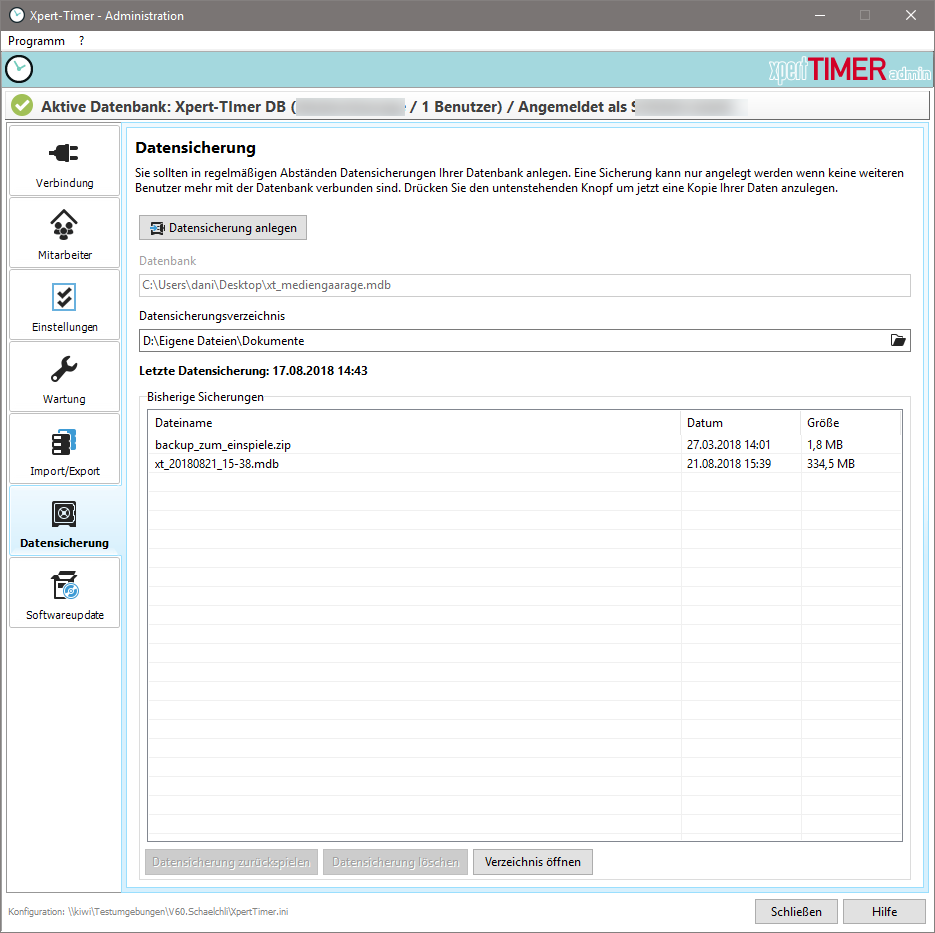The height and width of the screenshot is (933, 935).
Task: Click the Hilfe button
Action: click(x=884, y=911)
